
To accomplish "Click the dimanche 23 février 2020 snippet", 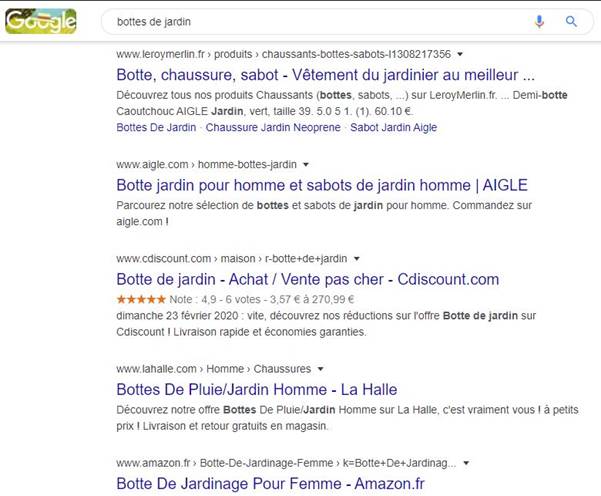I will [x=326, y=324].
